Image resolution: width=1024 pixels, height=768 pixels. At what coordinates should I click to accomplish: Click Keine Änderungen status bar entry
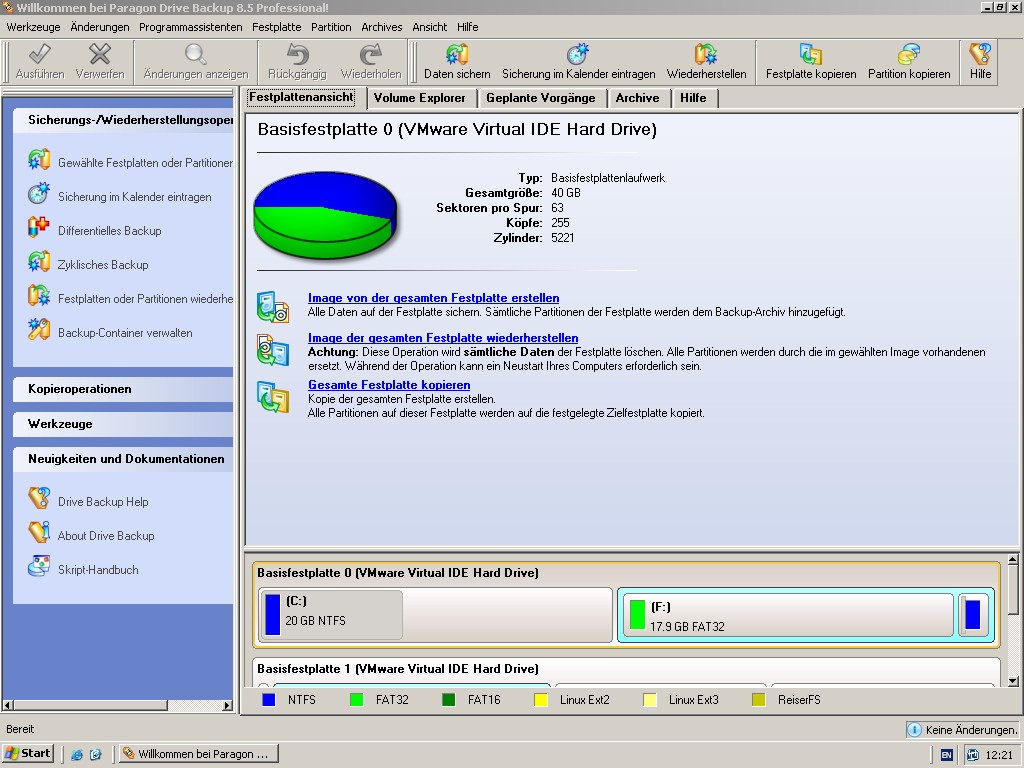pos(963,729)
